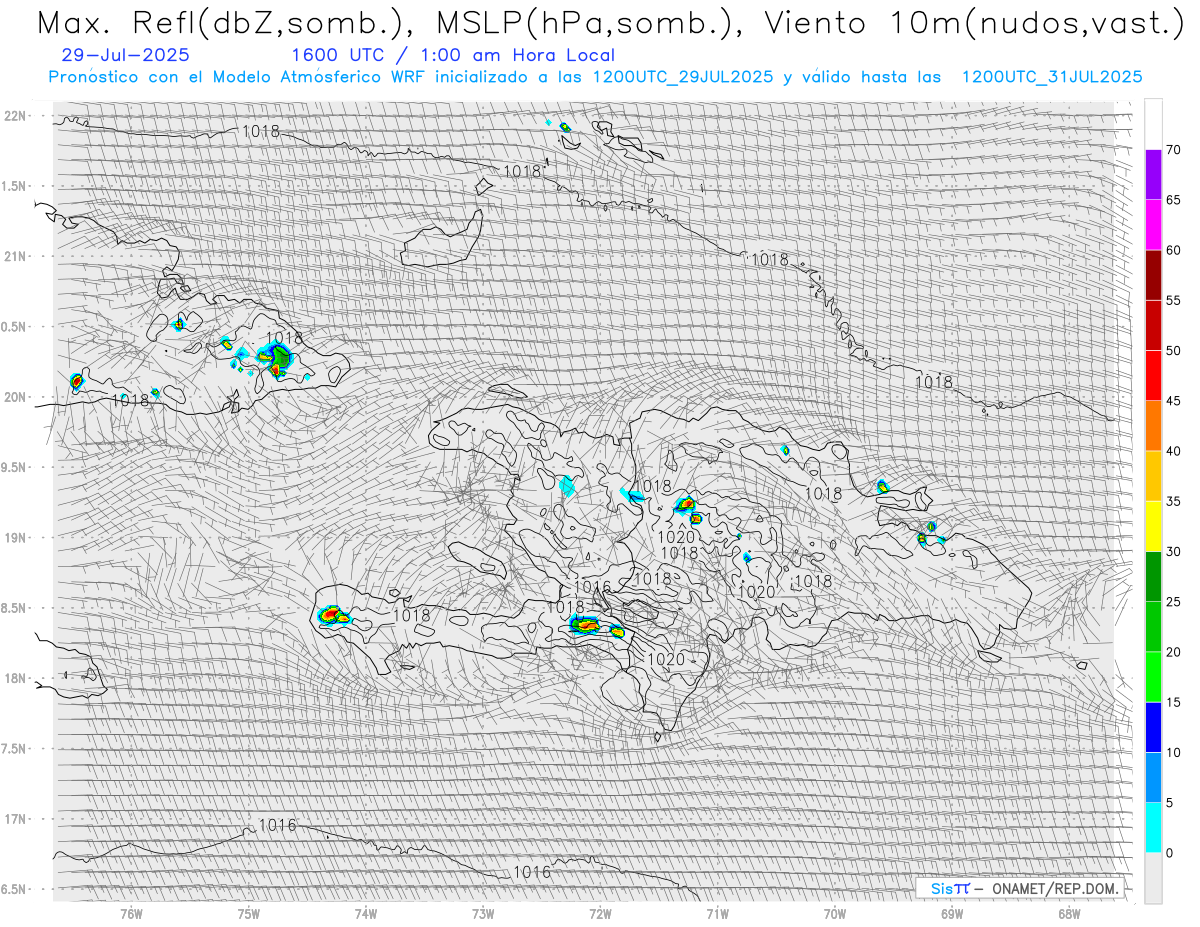
Task: Pick the bright green 15–20 dBZ band
Action: point(1153,677)
